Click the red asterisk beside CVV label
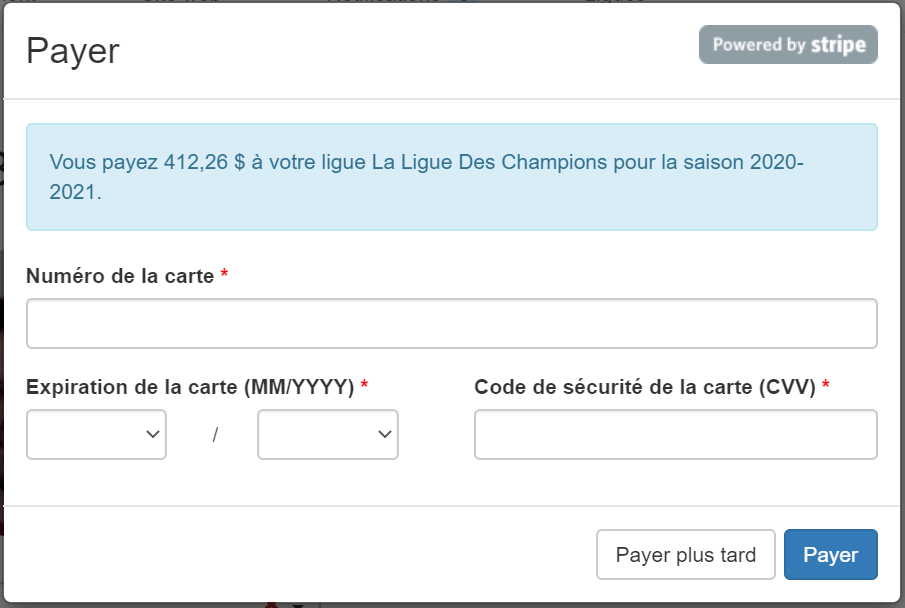Image resolution: width=905 pixels, height=608 pixels. [826, 385]
